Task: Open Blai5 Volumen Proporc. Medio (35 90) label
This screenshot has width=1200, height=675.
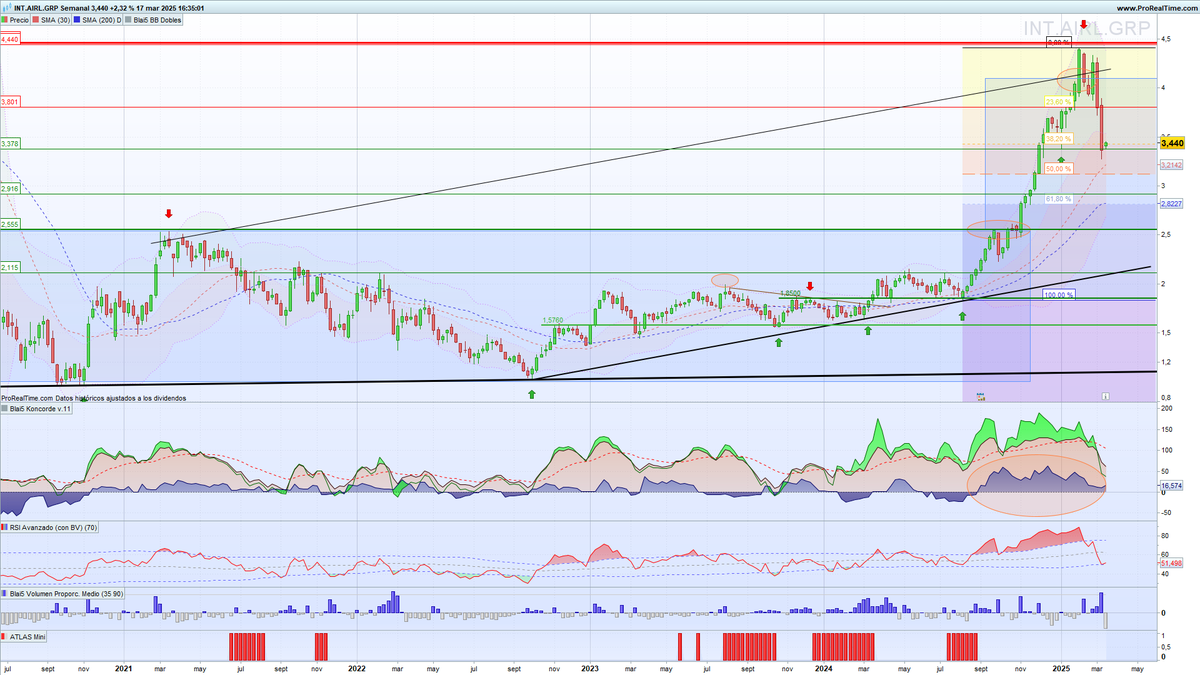Action: 62,594
